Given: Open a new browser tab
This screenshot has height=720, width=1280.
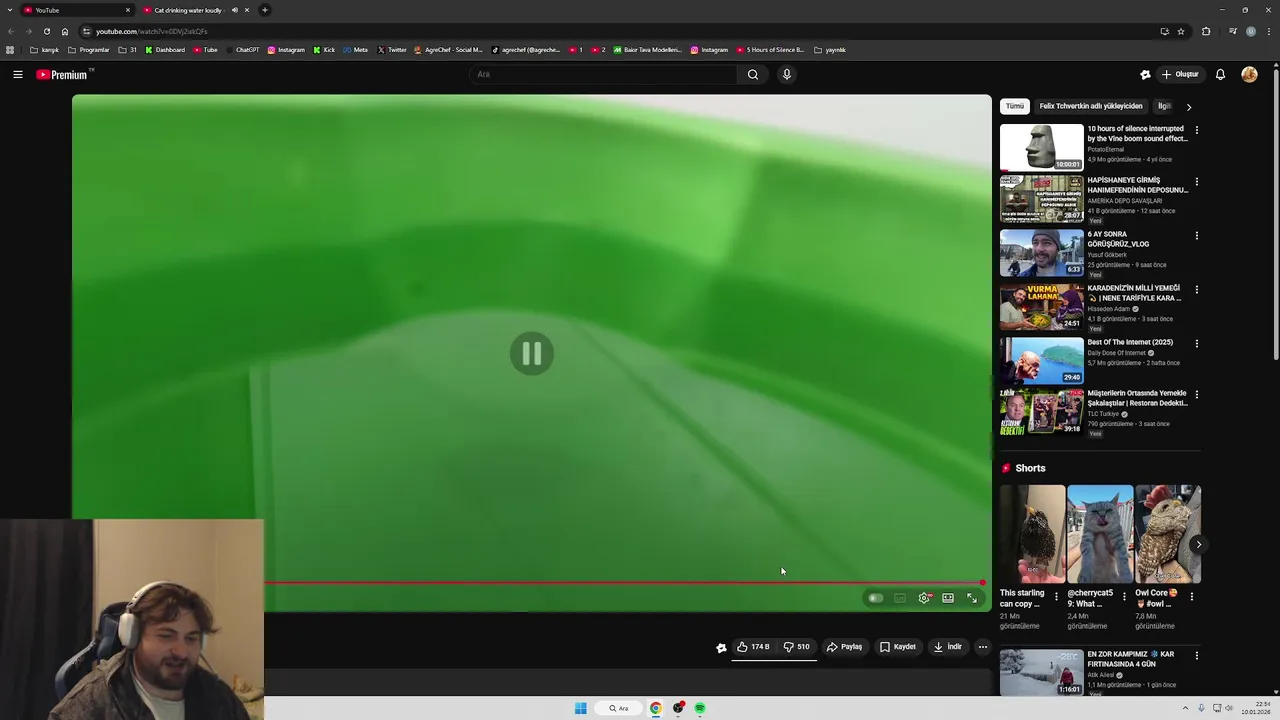Looking at the screenshot, I should click(265, 10).
